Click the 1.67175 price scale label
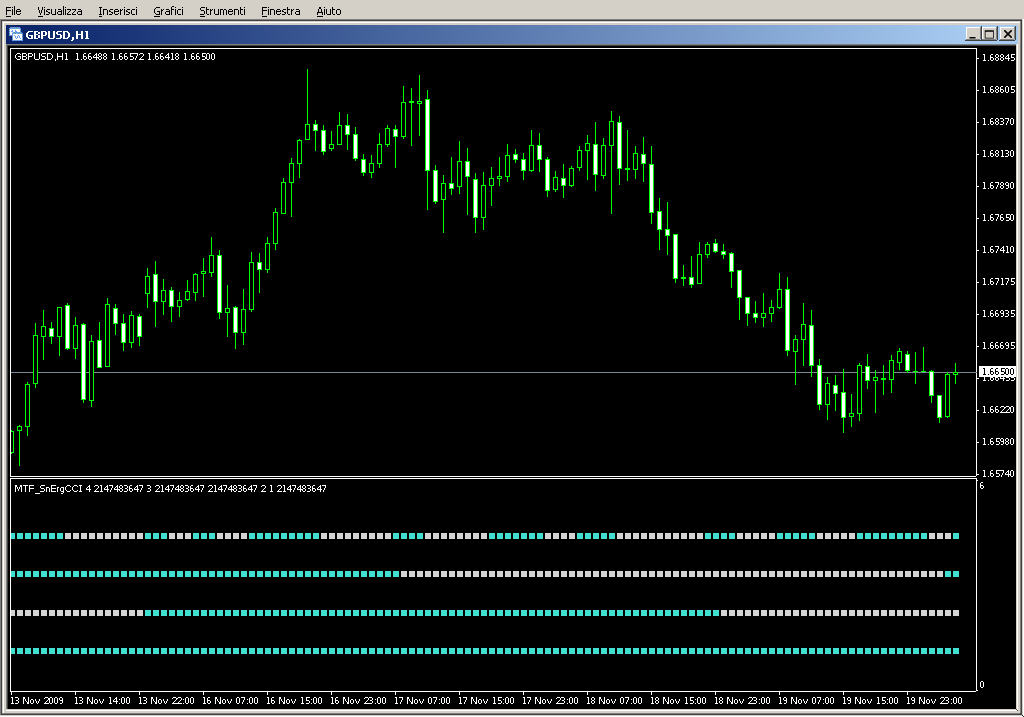 tap(999, 281)
